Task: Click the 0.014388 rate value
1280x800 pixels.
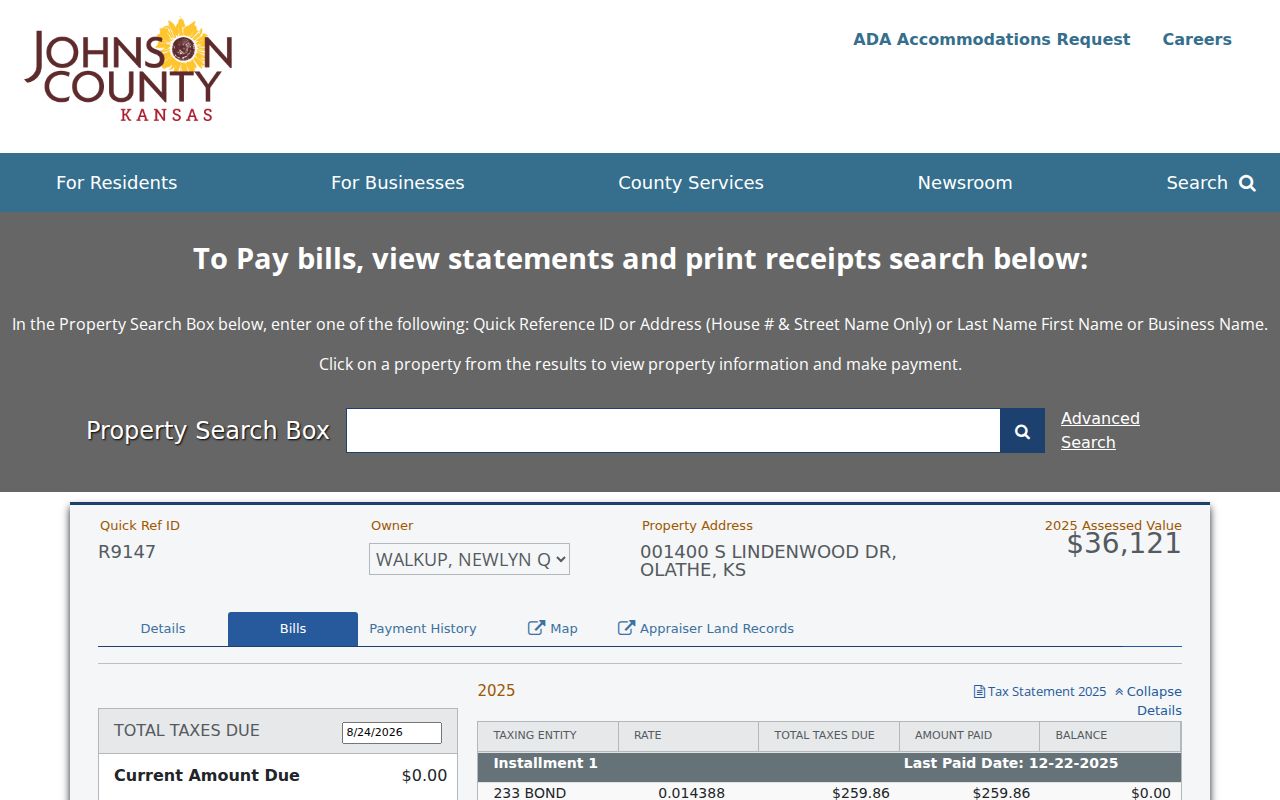Action: tap(691, 793)
